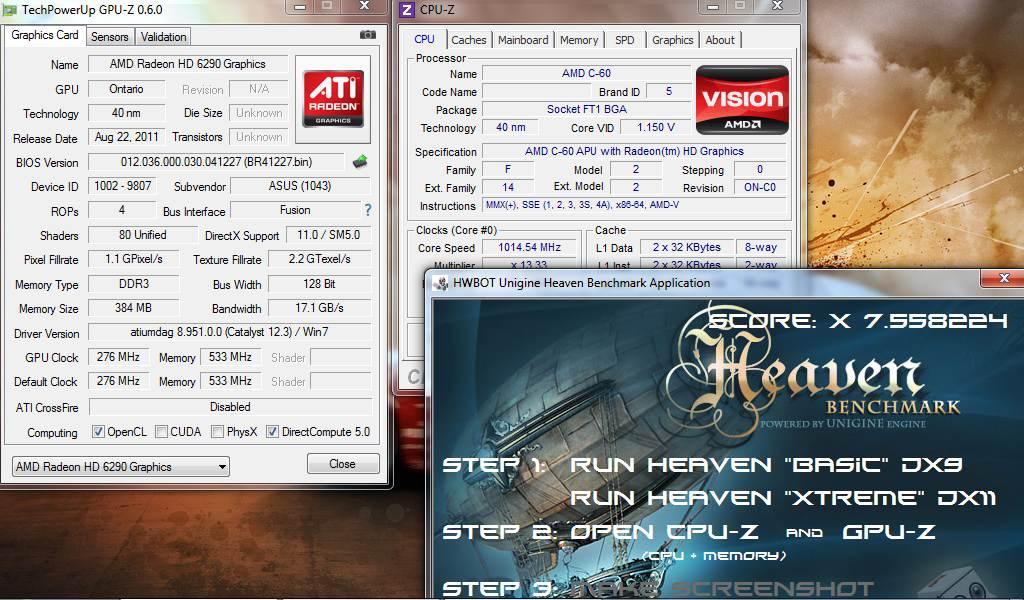Click the GPU Clock 276 MHz value
1024x600 pixels.
tap(118, 357)
